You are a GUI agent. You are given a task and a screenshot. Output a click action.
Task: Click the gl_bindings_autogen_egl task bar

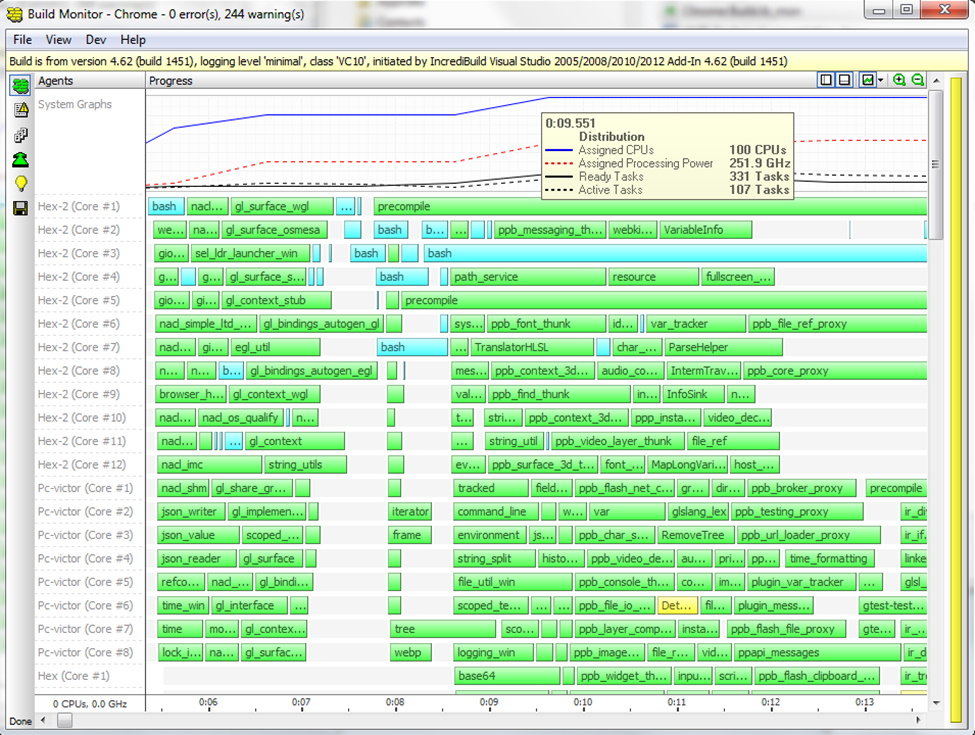(311, 371)
